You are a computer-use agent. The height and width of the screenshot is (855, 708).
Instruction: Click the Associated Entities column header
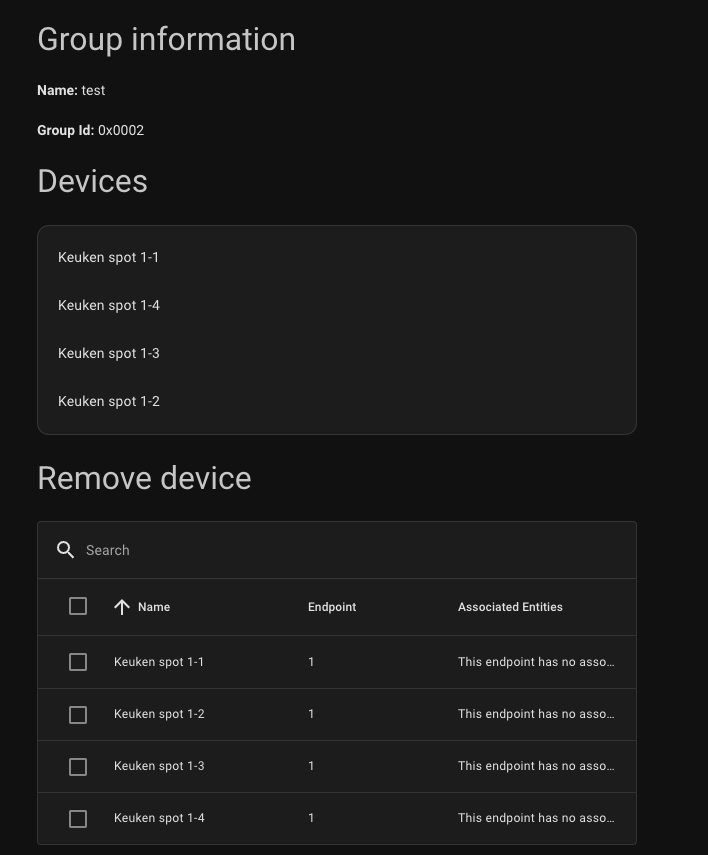[x=510, y=607]
